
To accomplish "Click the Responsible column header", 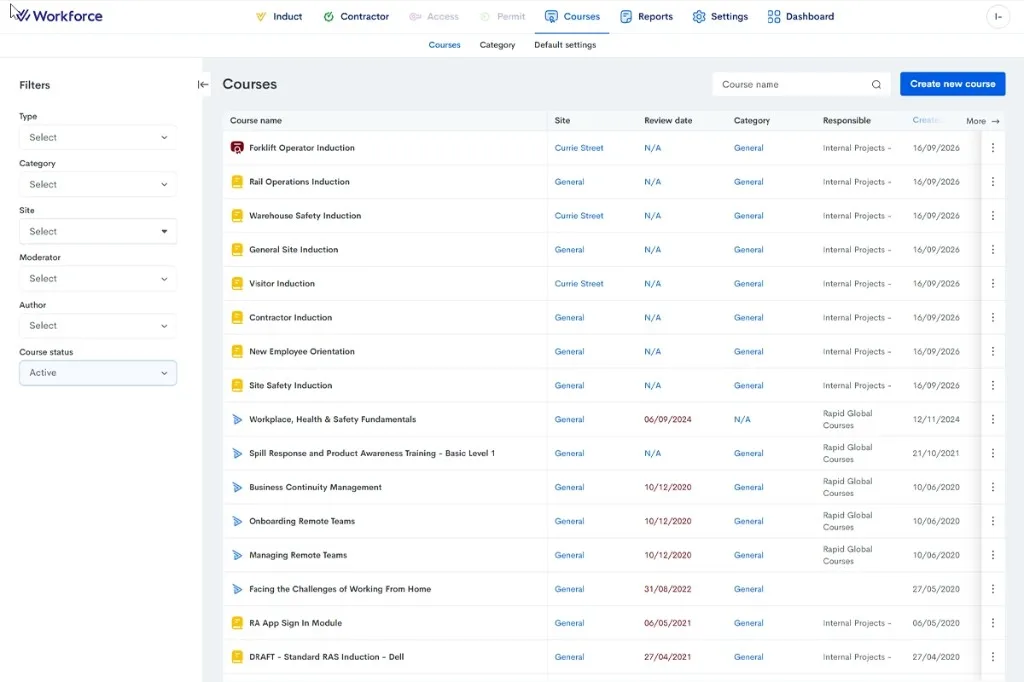I will click(x=846, y=120).
